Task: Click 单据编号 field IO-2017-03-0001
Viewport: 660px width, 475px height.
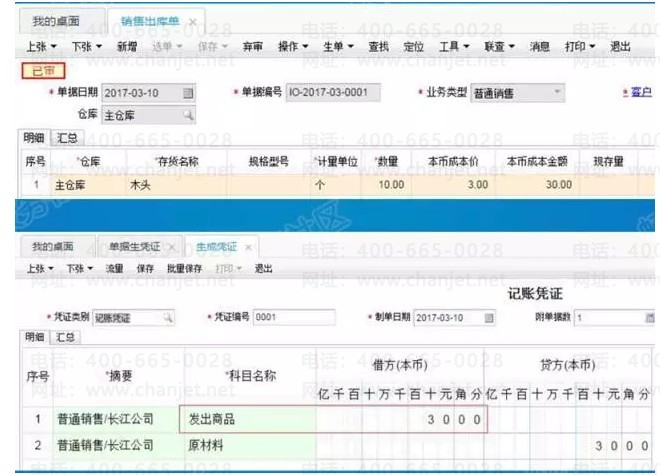Action: (333, 92)
